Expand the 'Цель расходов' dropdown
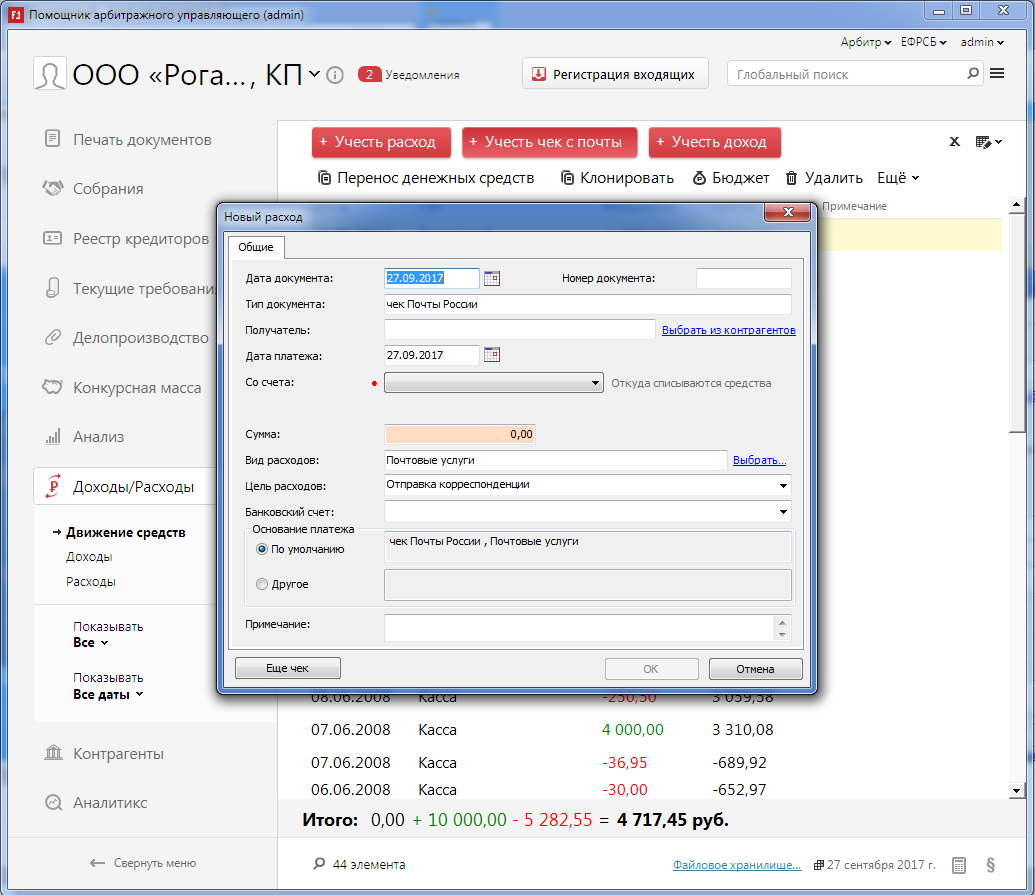The image size is (1035, 895). (x=782, y=486)
